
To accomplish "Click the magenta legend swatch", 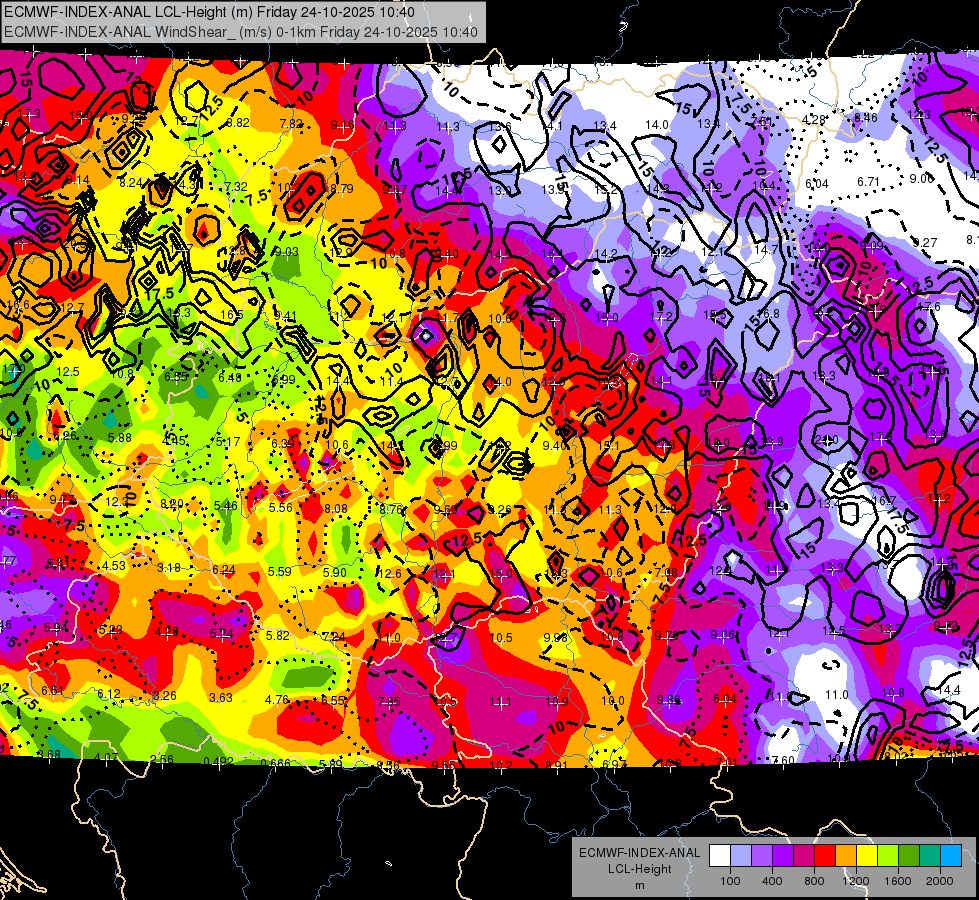I will tap(804, 856).
